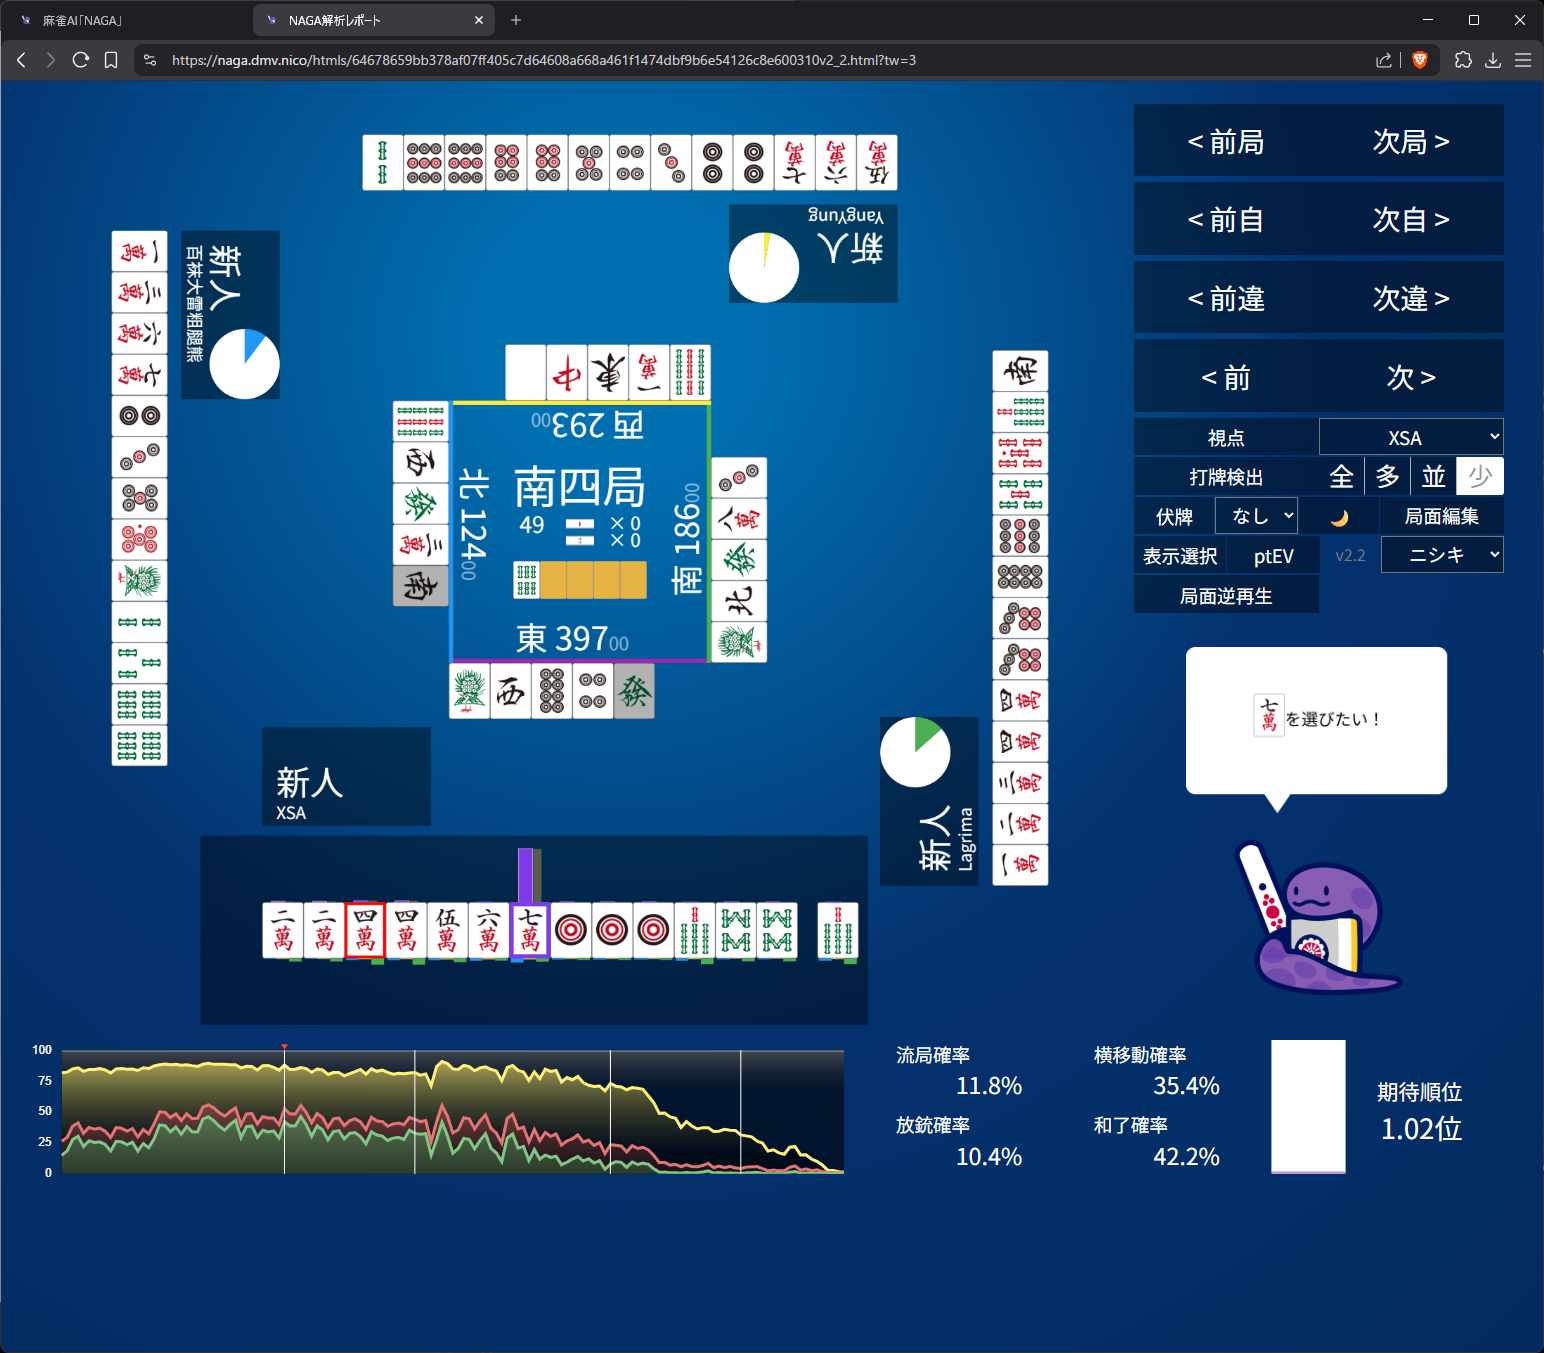The height and width of the screenshot is (1353, 1544).
Task: Click the bookmark icon in toolbar
Action: point(111,60)
